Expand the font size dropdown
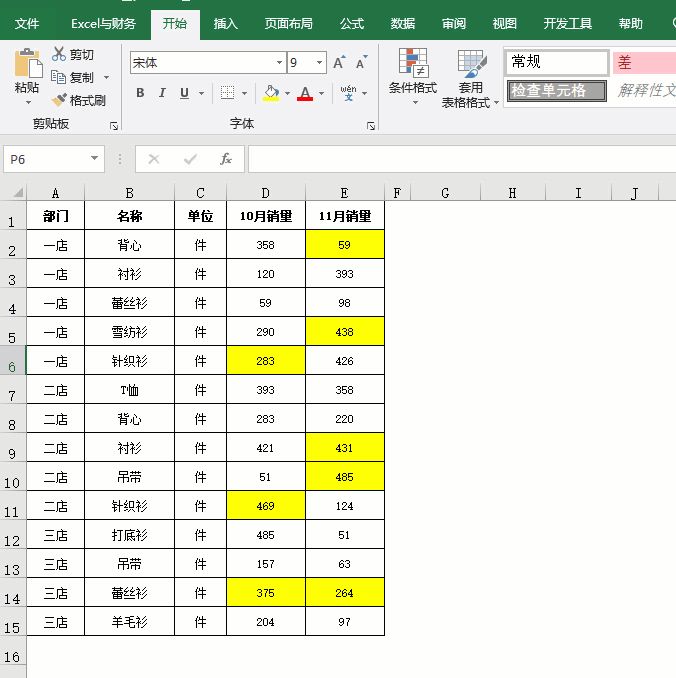676x678 pixels. [319, 63]
